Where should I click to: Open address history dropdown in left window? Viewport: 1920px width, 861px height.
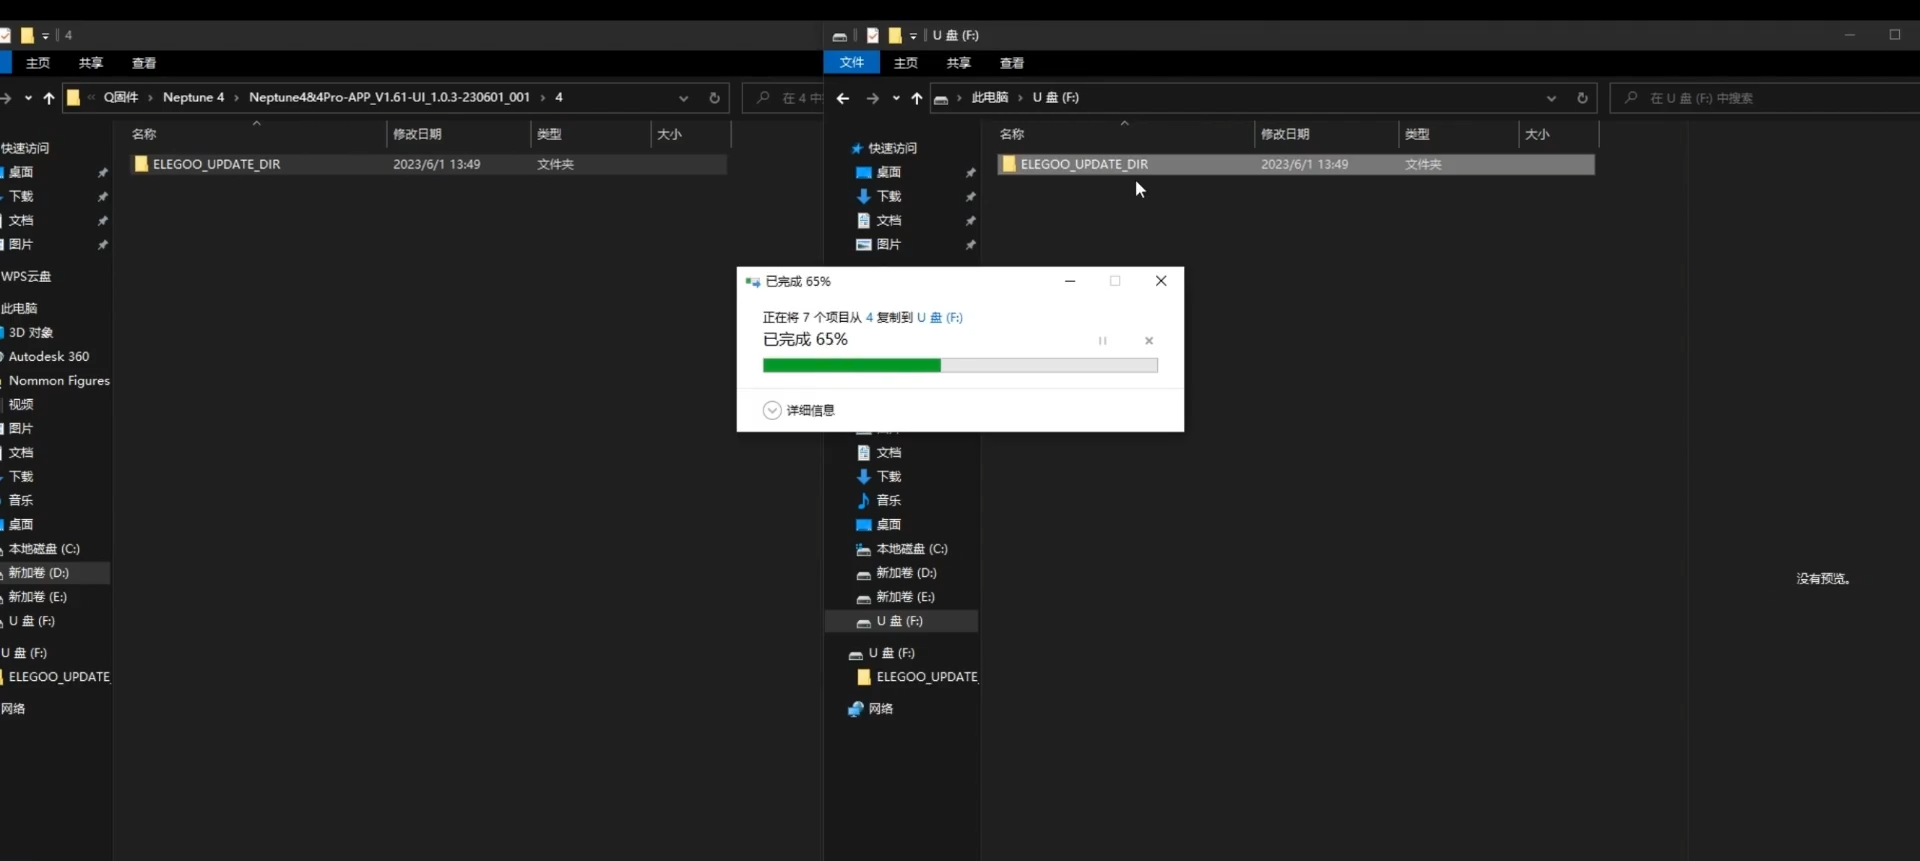pos(684,98)
